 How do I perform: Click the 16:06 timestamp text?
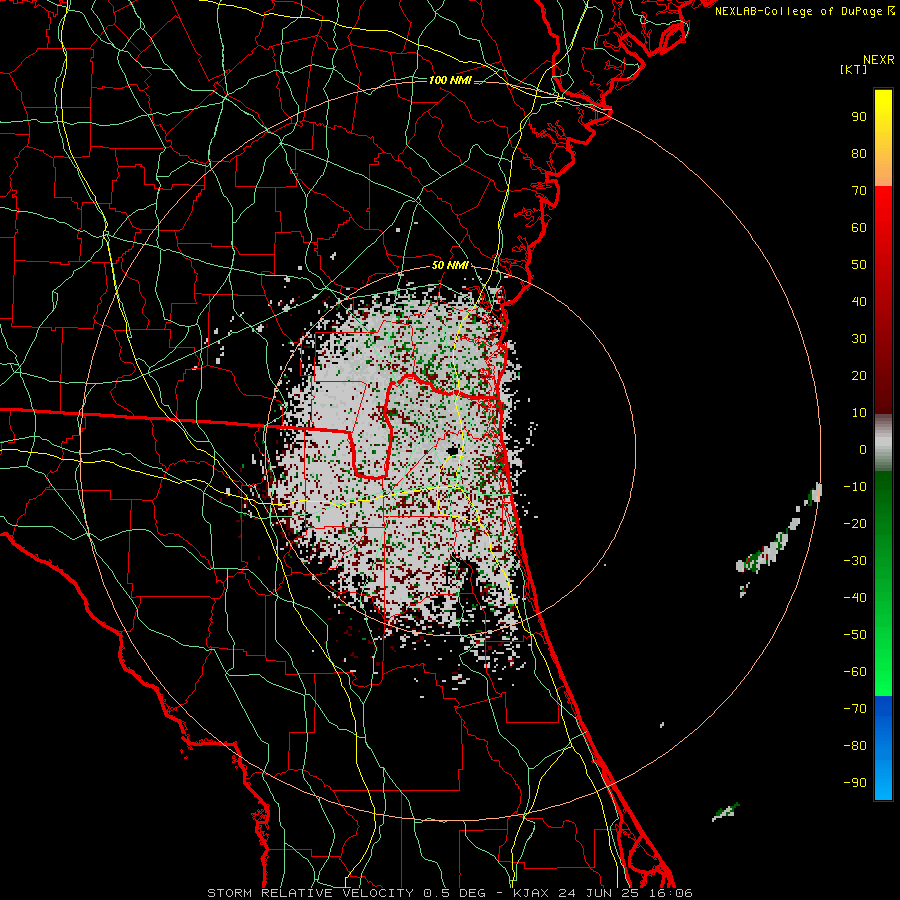[x=671, y=893]
